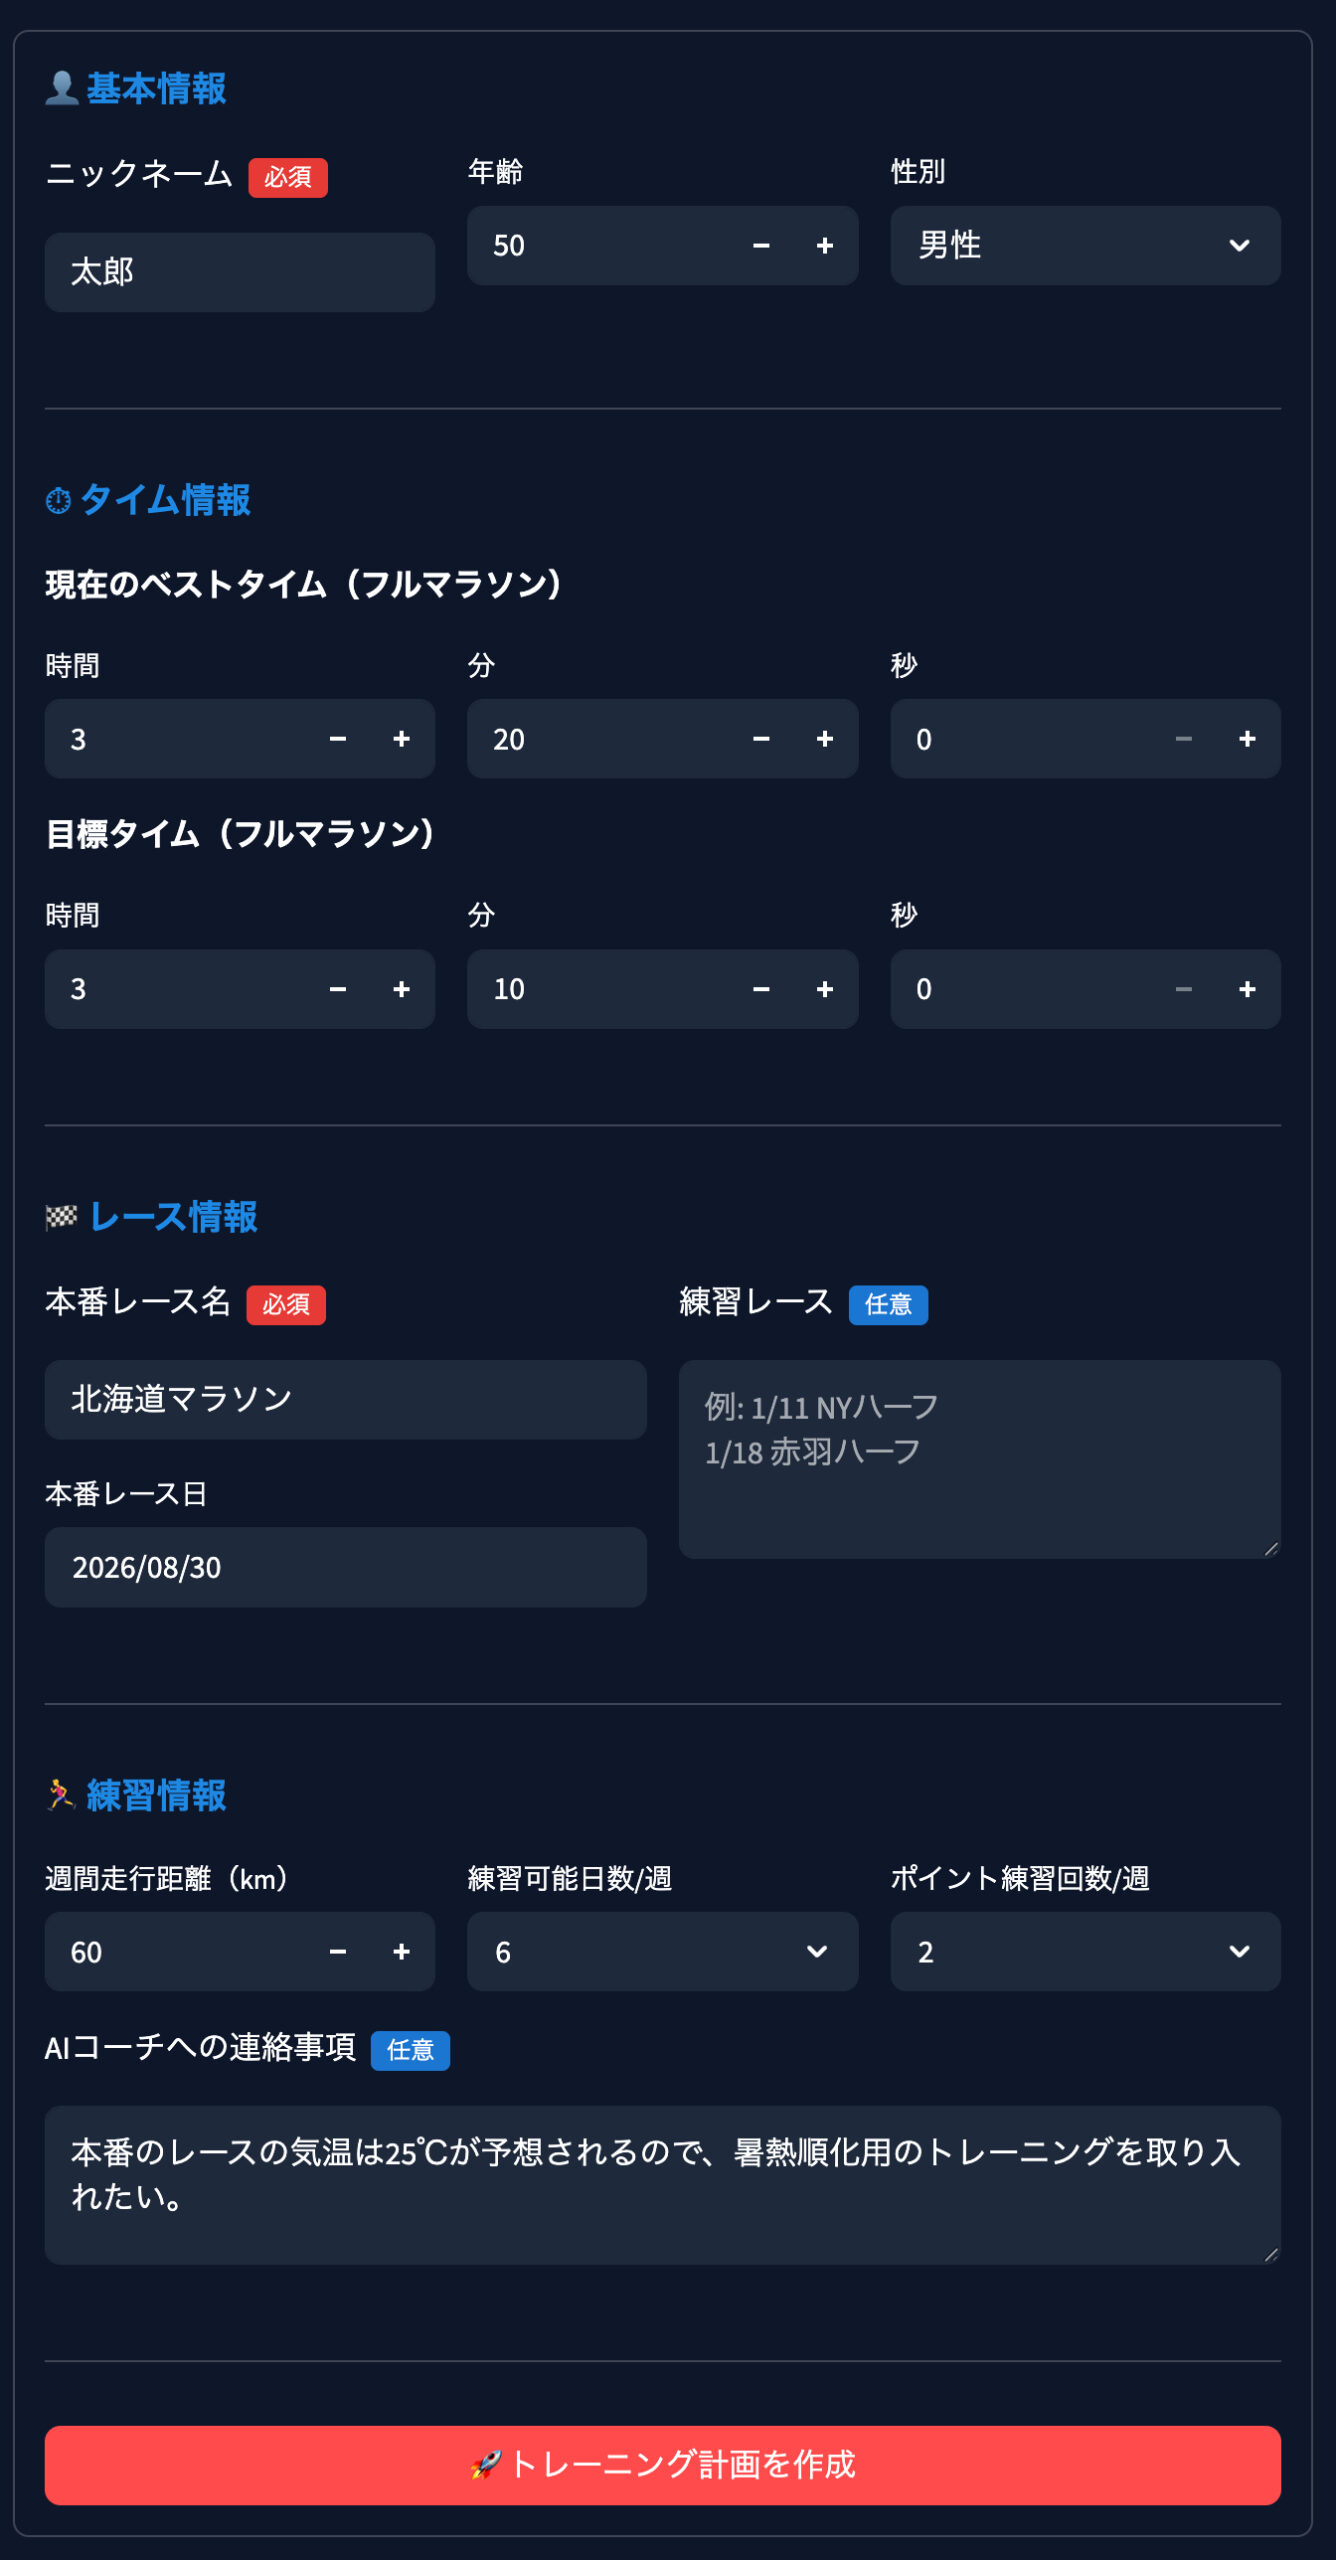Image resolution: width=1336 pixels, height=2560 pixels.
Task: Increase weekly running distance
Action: (x=401, y=1951)
